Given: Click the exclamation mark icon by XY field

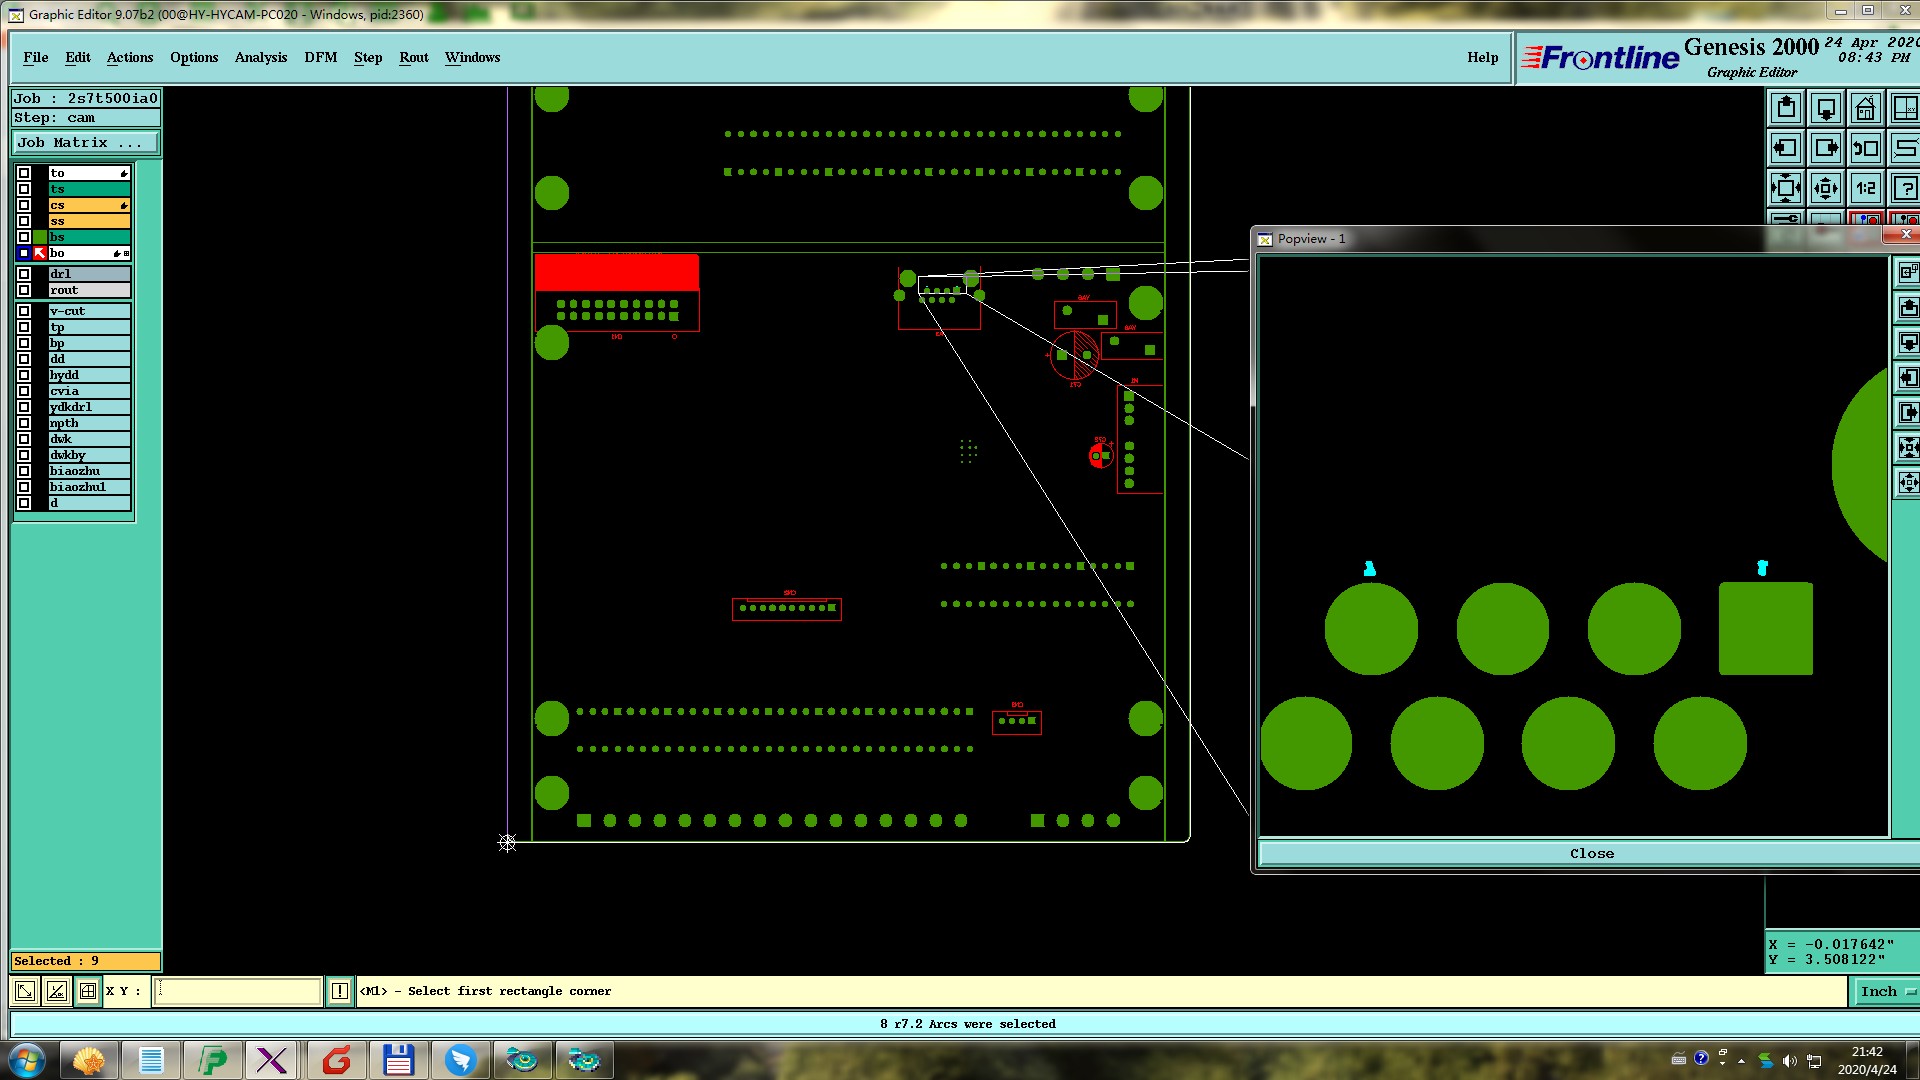Looking at the screenshot, I should tap(340, 991).
